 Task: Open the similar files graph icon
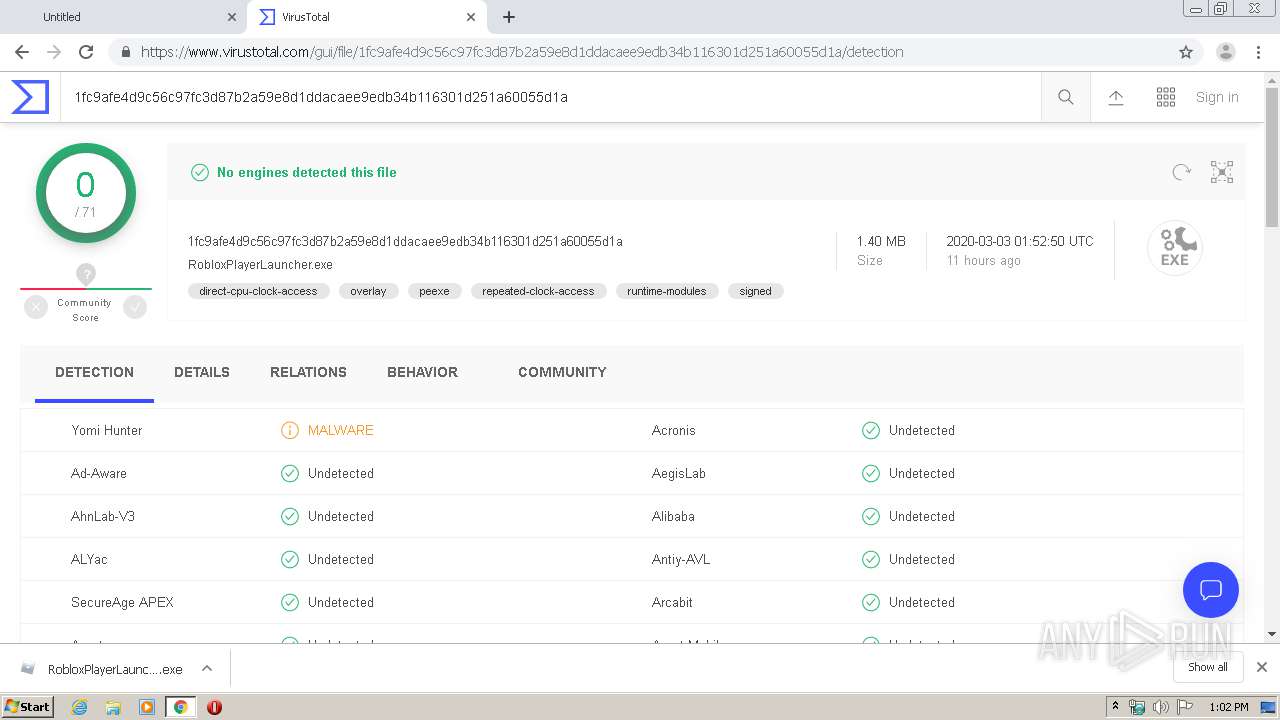(1222, 172)
